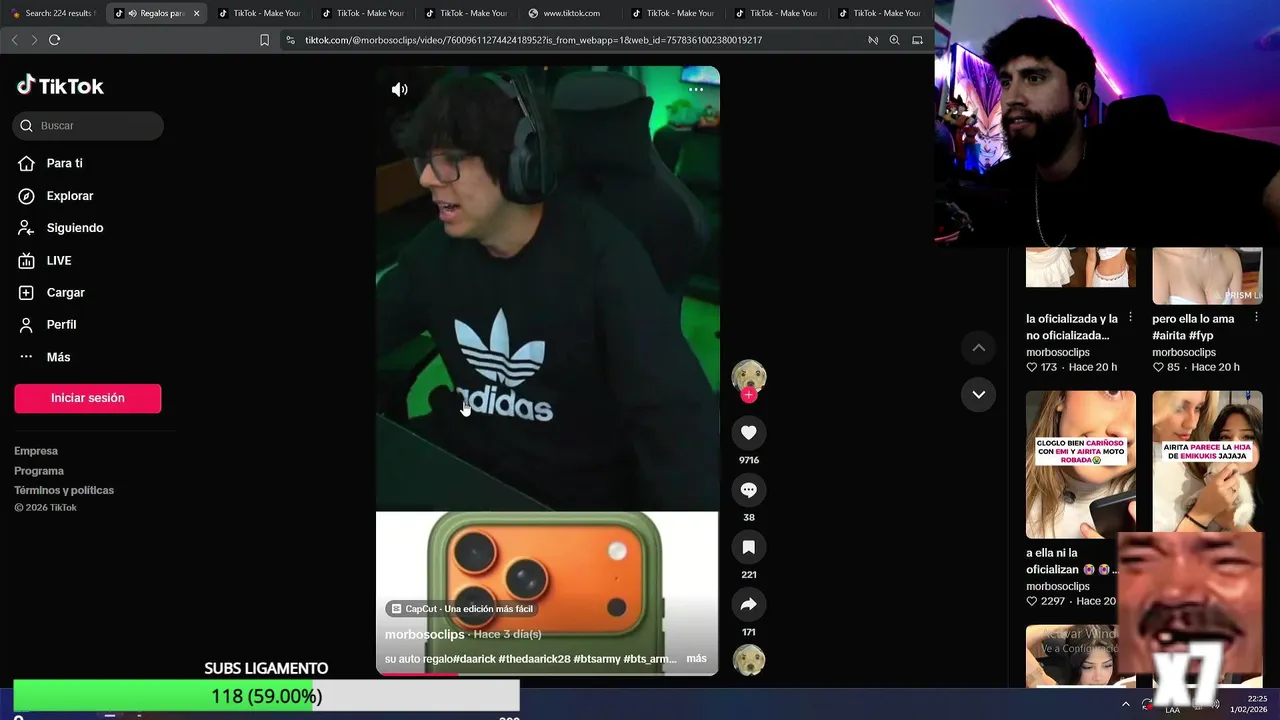
Task: Mute the Regalos tab via speaker icon
Action: (132, 13)
